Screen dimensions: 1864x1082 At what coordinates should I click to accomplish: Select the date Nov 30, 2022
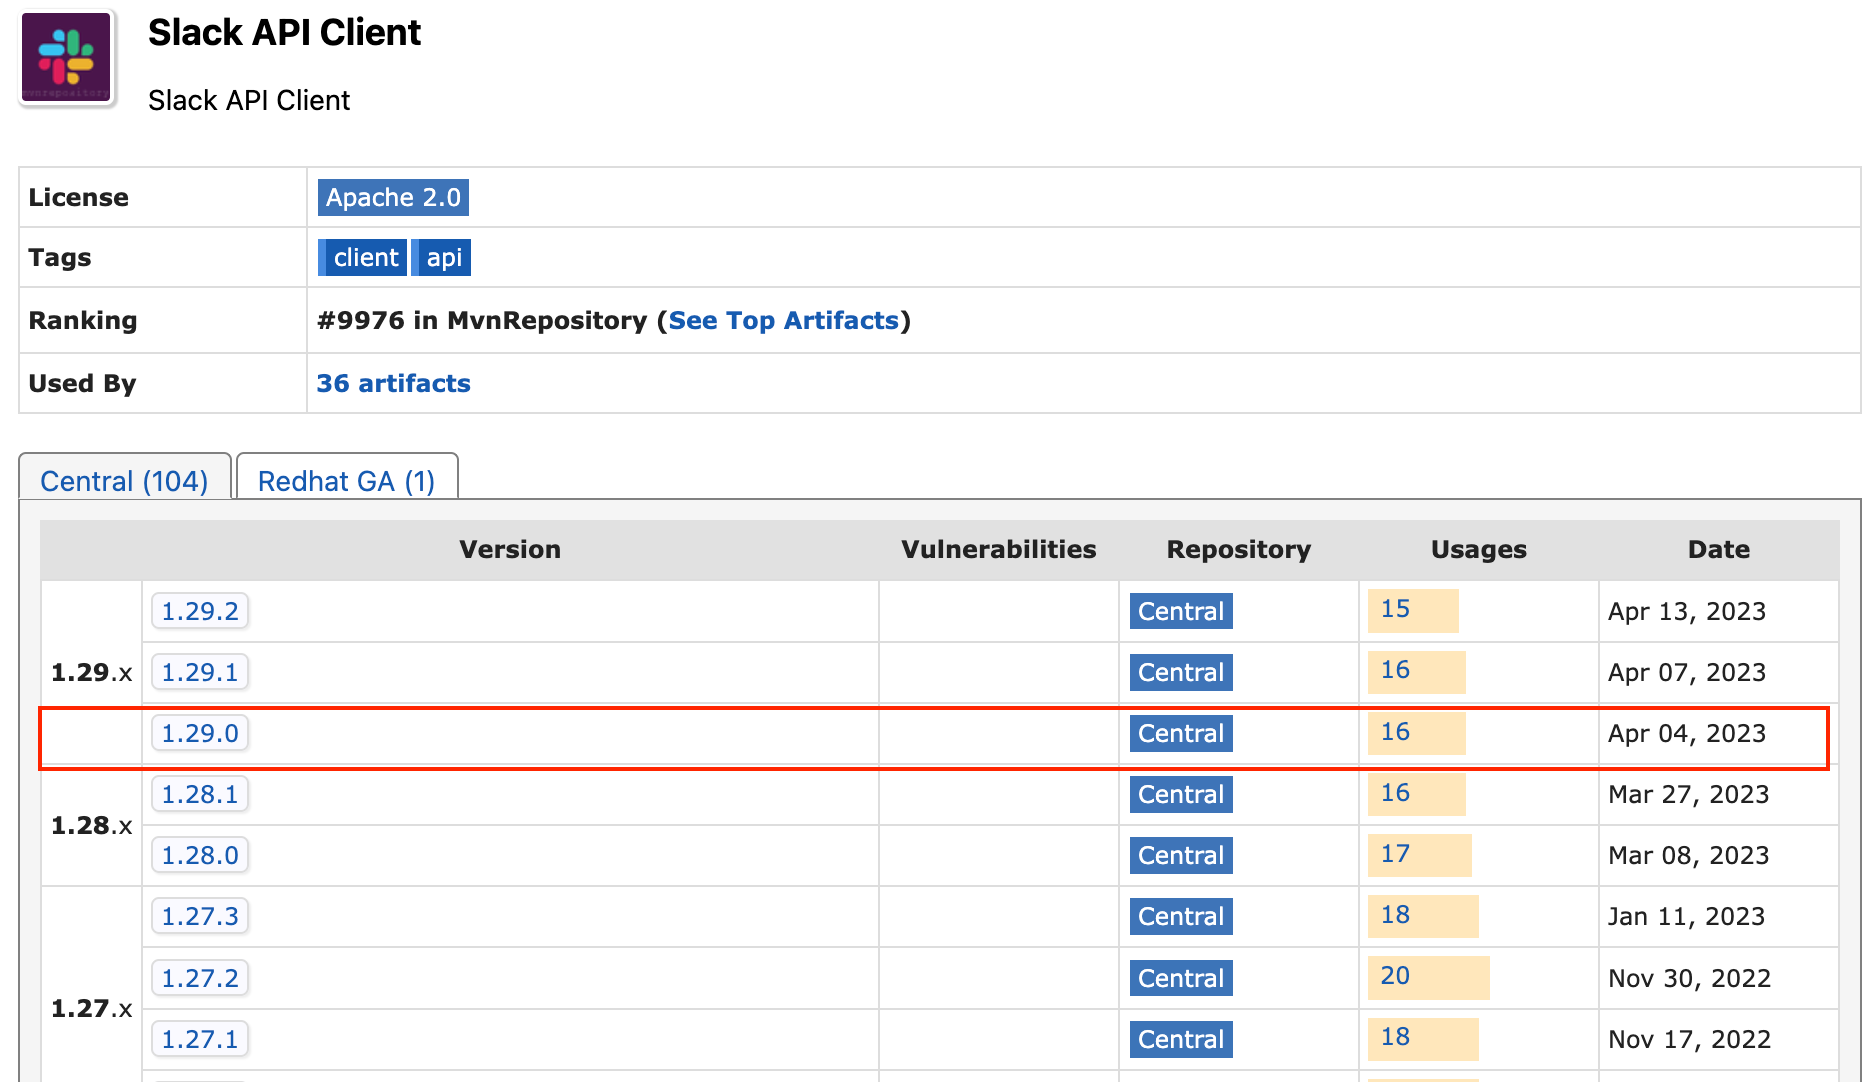pyautogui.click(x=1690, y=979)
